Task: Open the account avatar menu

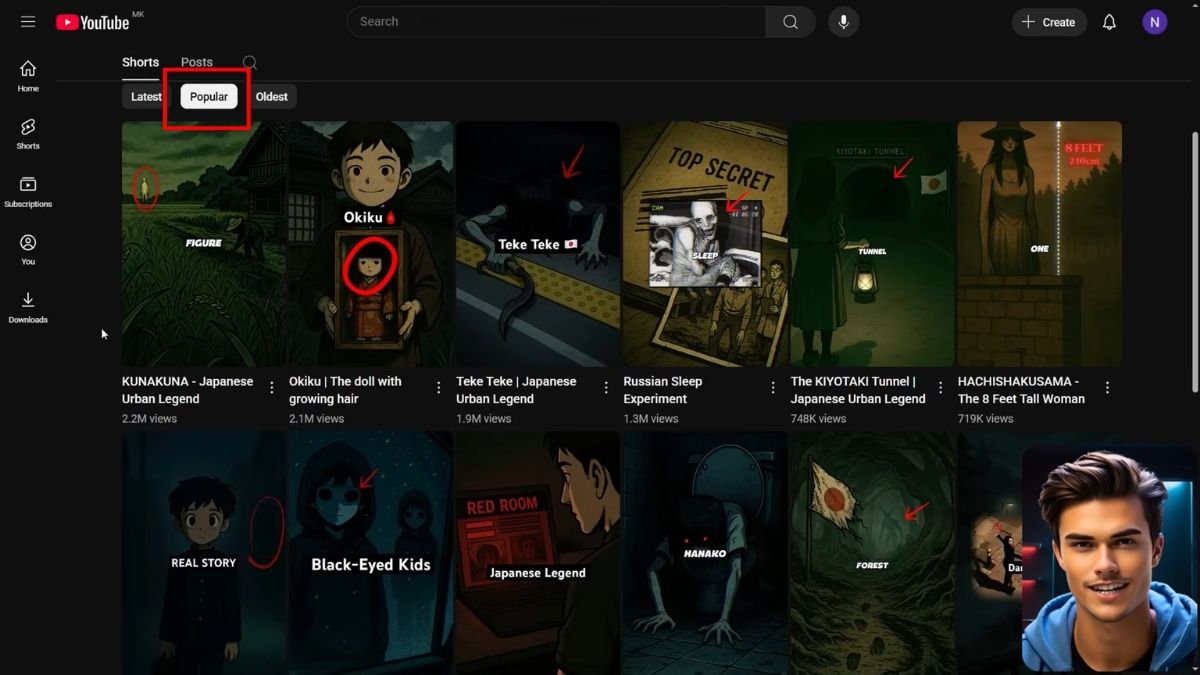Action: (x=1155, y=22)
